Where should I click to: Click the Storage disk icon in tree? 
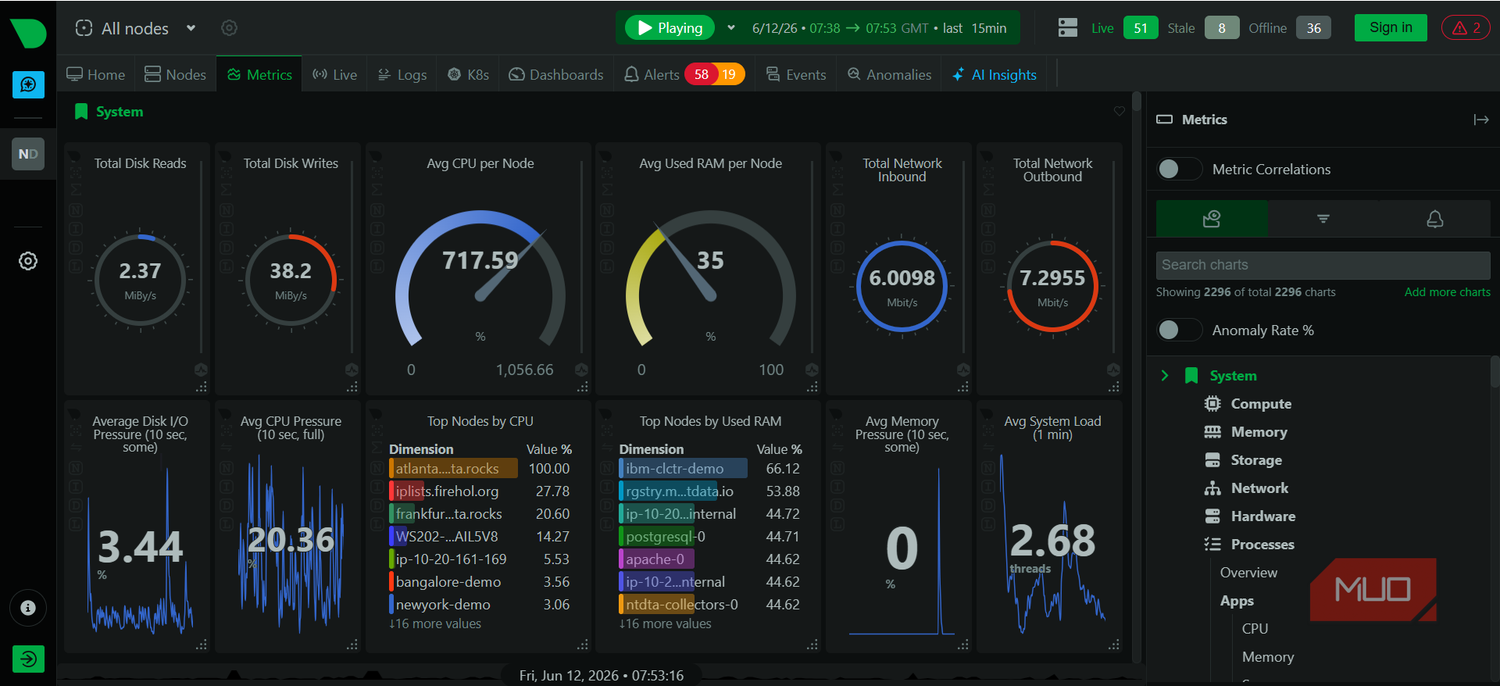1213,460
